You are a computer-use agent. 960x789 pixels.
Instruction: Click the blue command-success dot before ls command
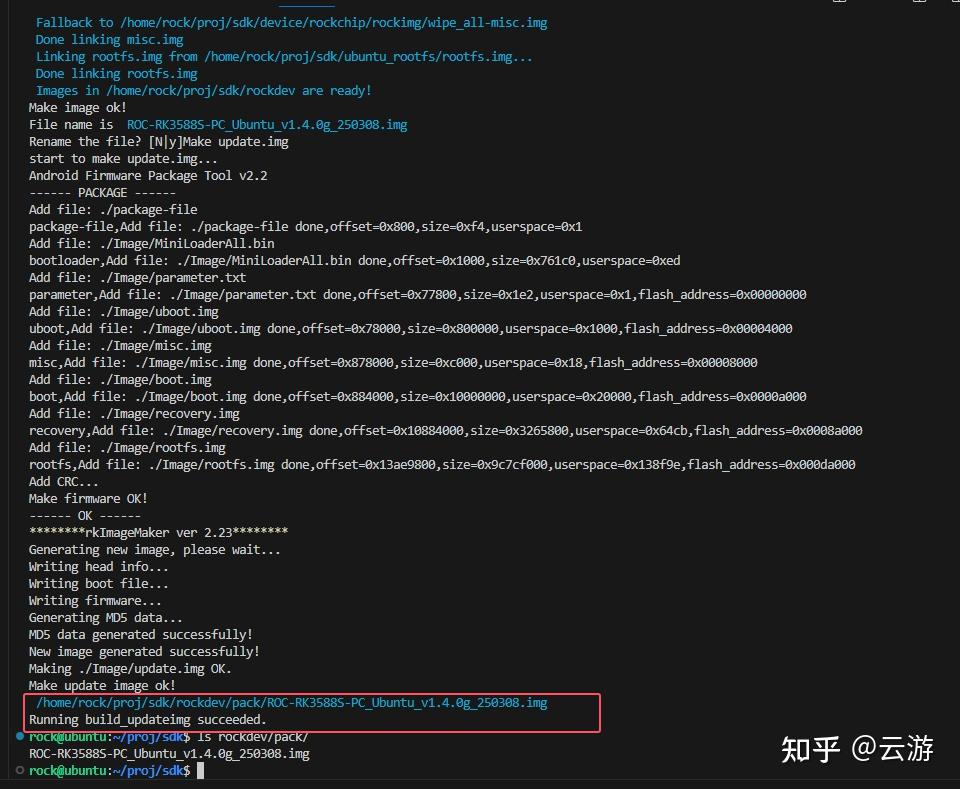(20, 736)
